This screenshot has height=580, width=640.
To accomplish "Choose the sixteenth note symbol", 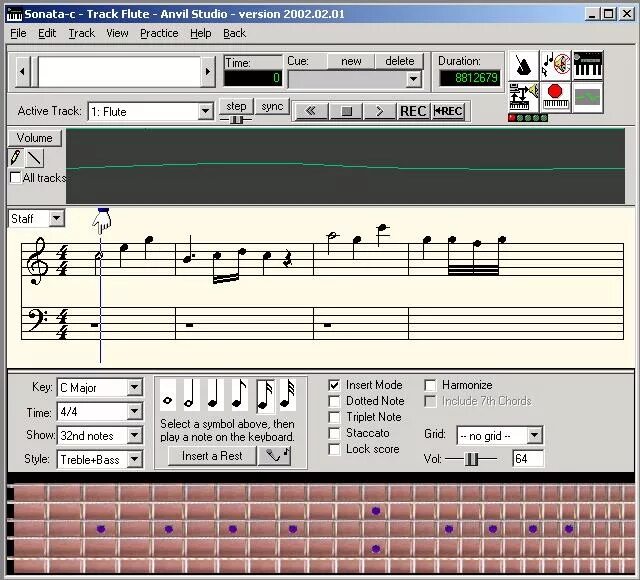I will coord(265,395).
